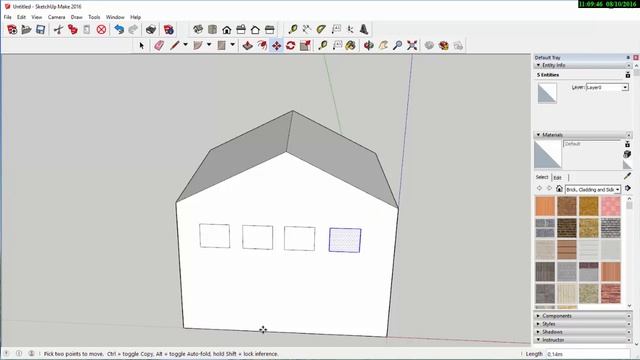
Task: Open materials Details arrow button
Action: [628, 188]
